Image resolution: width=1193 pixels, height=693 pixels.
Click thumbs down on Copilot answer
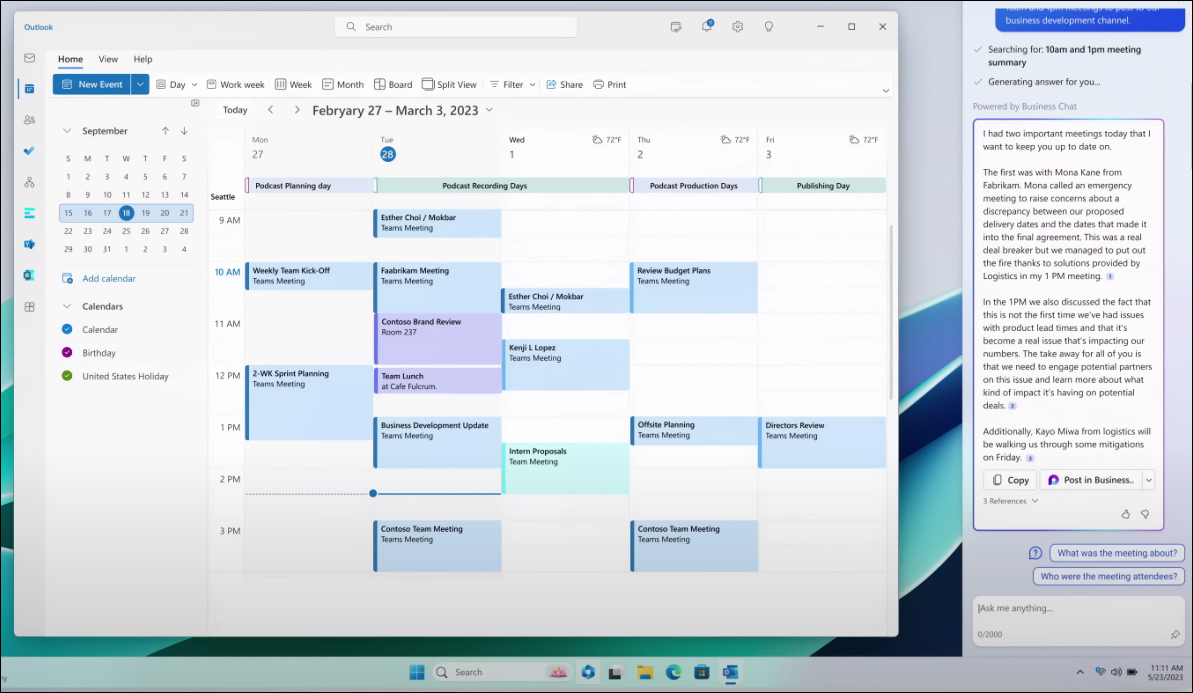1145,514
